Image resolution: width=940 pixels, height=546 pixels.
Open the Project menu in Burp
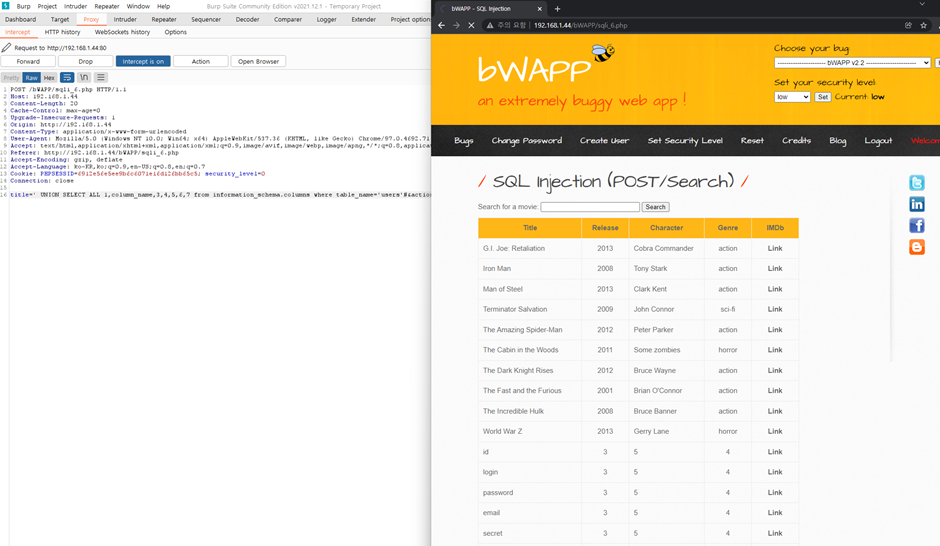click(47, 6)
